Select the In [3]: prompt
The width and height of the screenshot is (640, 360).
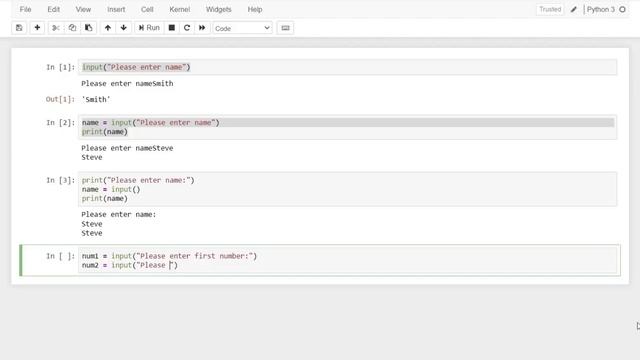pyautogui.click(x=60, y=180)
